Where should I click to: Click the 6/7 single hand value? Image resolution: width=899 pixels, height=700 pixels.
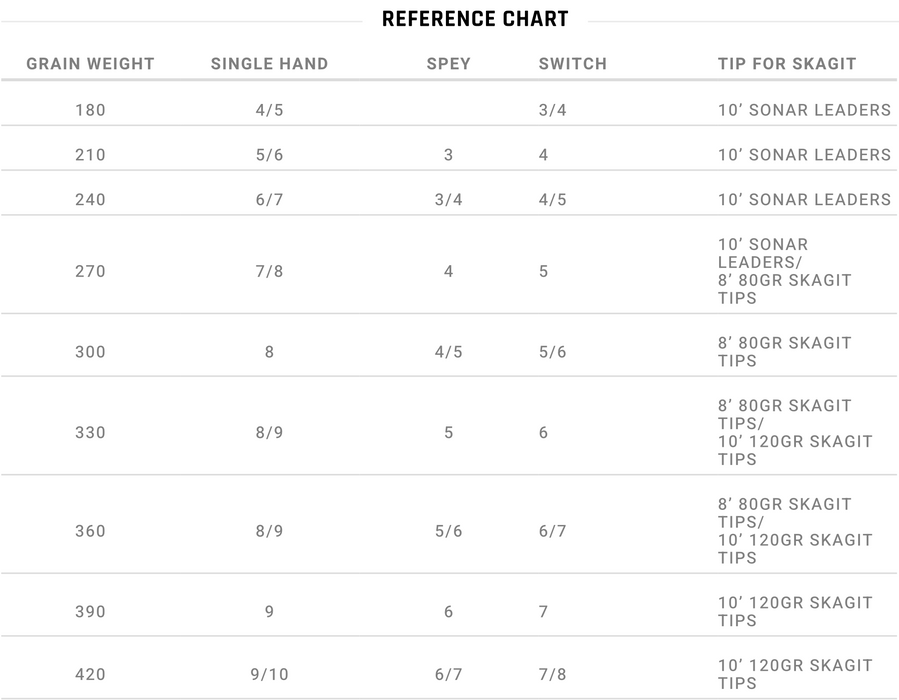[269, 200]
